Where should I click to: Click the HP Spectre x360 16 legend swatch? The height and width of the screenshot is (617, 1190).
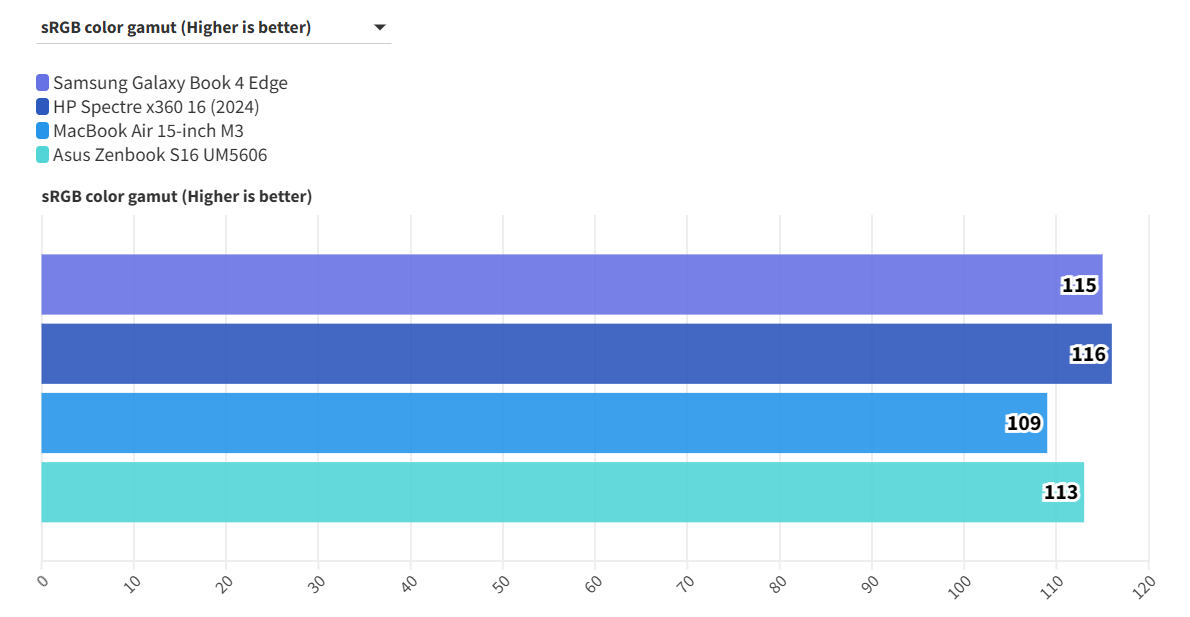click(x=42, y=107)
